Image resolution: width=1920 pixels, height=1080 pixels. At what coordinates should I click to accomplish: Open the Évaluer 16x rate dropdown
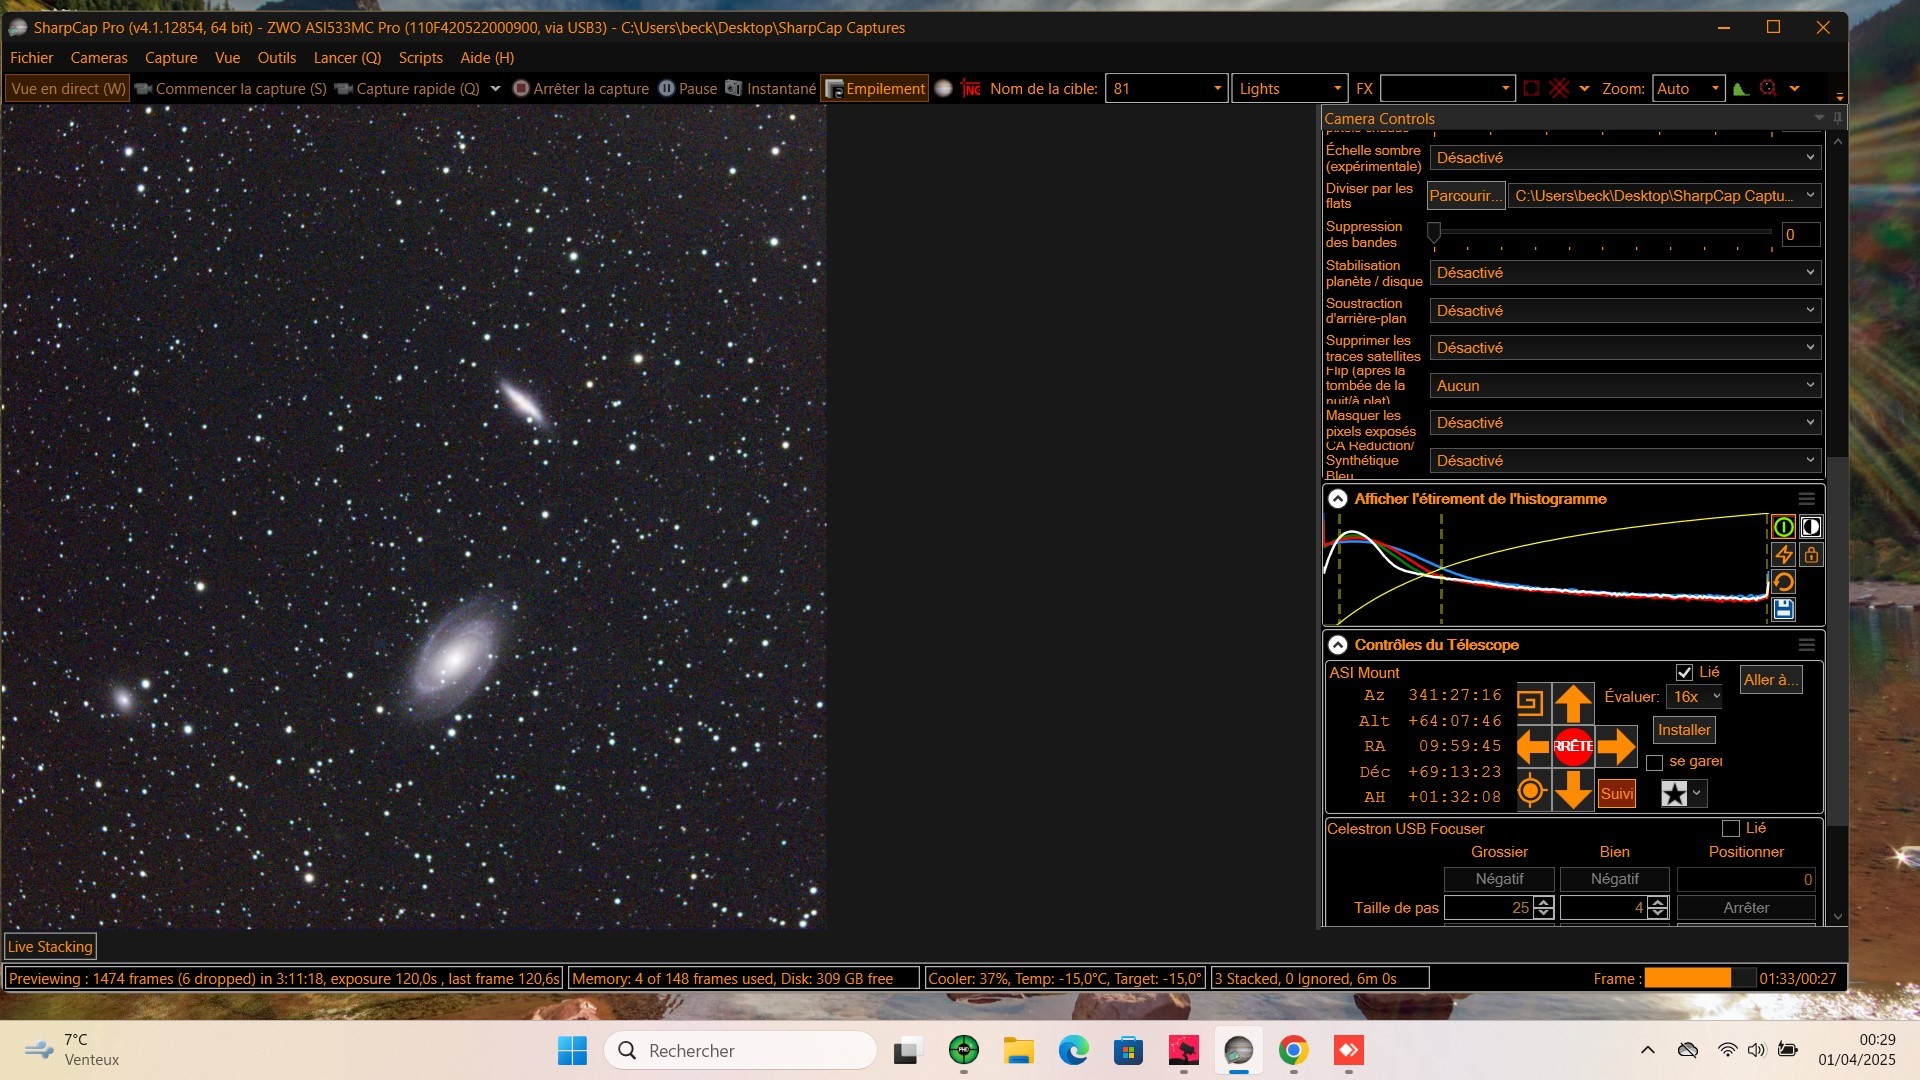[1695, 697]
